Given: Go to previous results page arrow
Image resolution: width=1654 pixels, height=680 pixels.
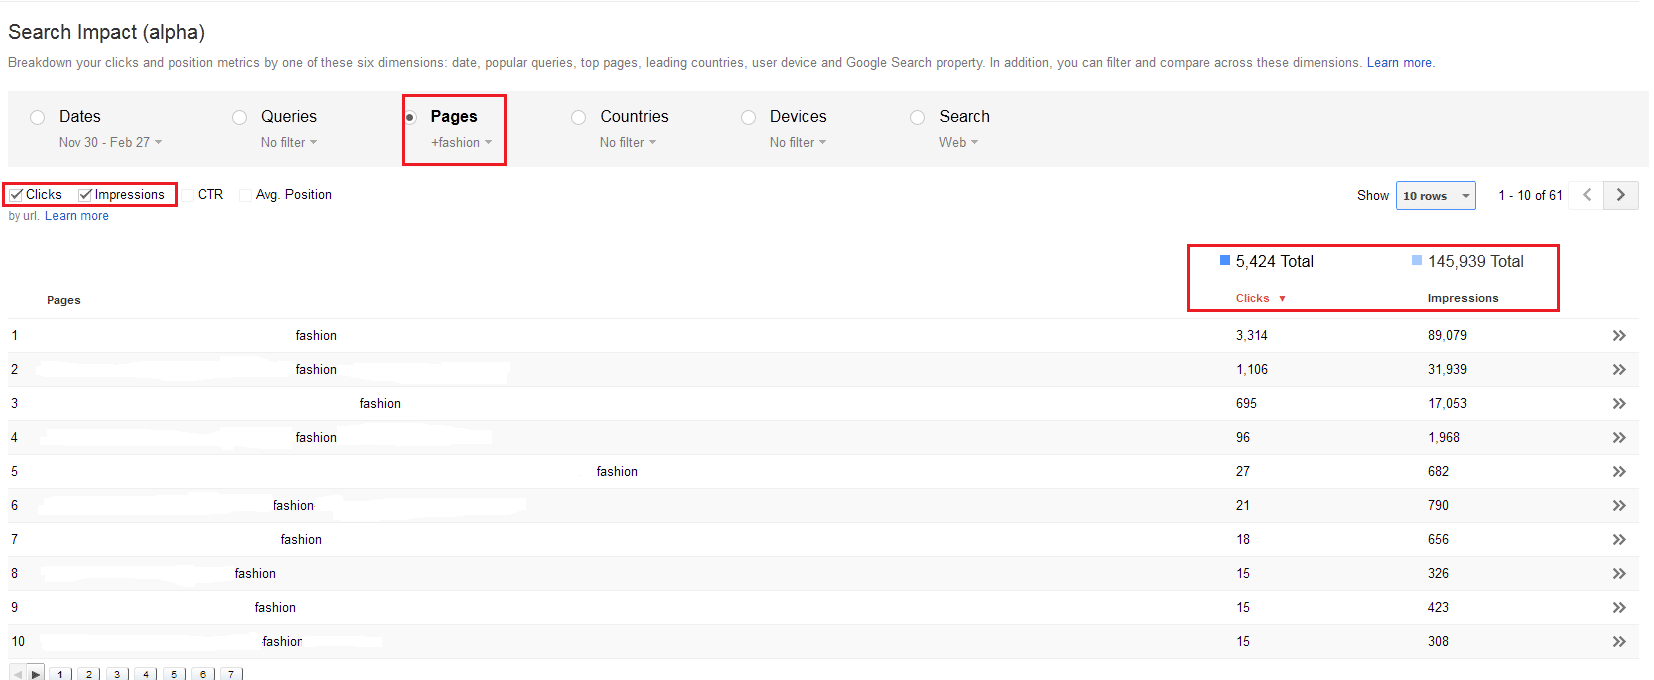Looking at the screenshot, I should click(x=1586, y=195).
